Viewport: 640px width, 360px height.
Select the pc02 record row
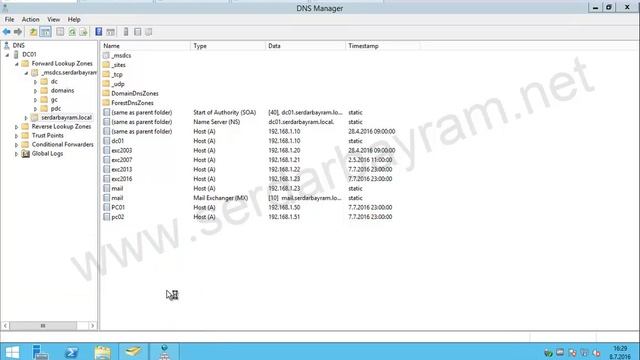point(249,217)
